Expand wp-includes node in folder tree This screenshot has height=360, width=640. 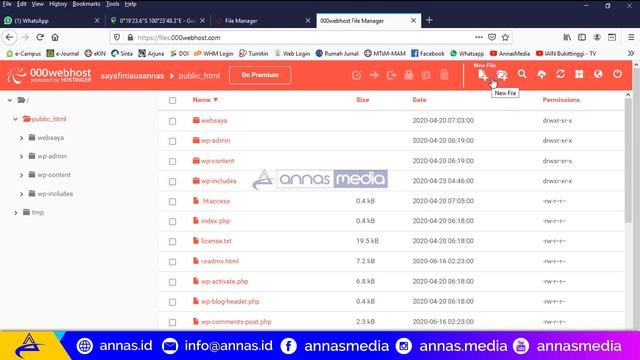point(21,194)
